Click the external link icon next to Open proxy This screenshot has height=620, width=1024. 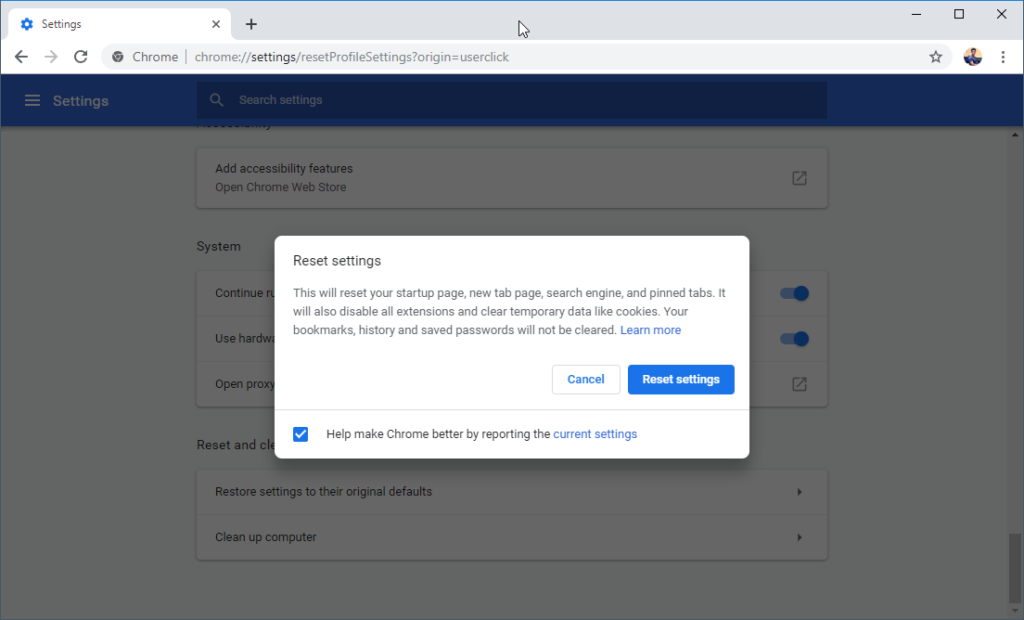coord(799,383)
